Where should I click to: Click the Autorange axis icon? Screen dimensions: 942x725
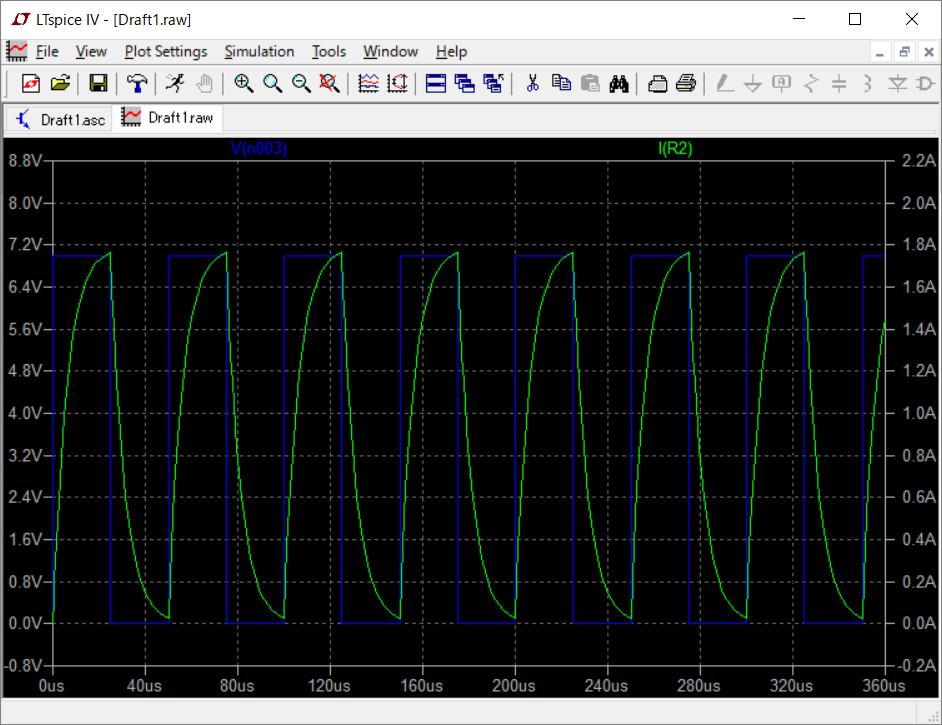[x=397, y=83]
